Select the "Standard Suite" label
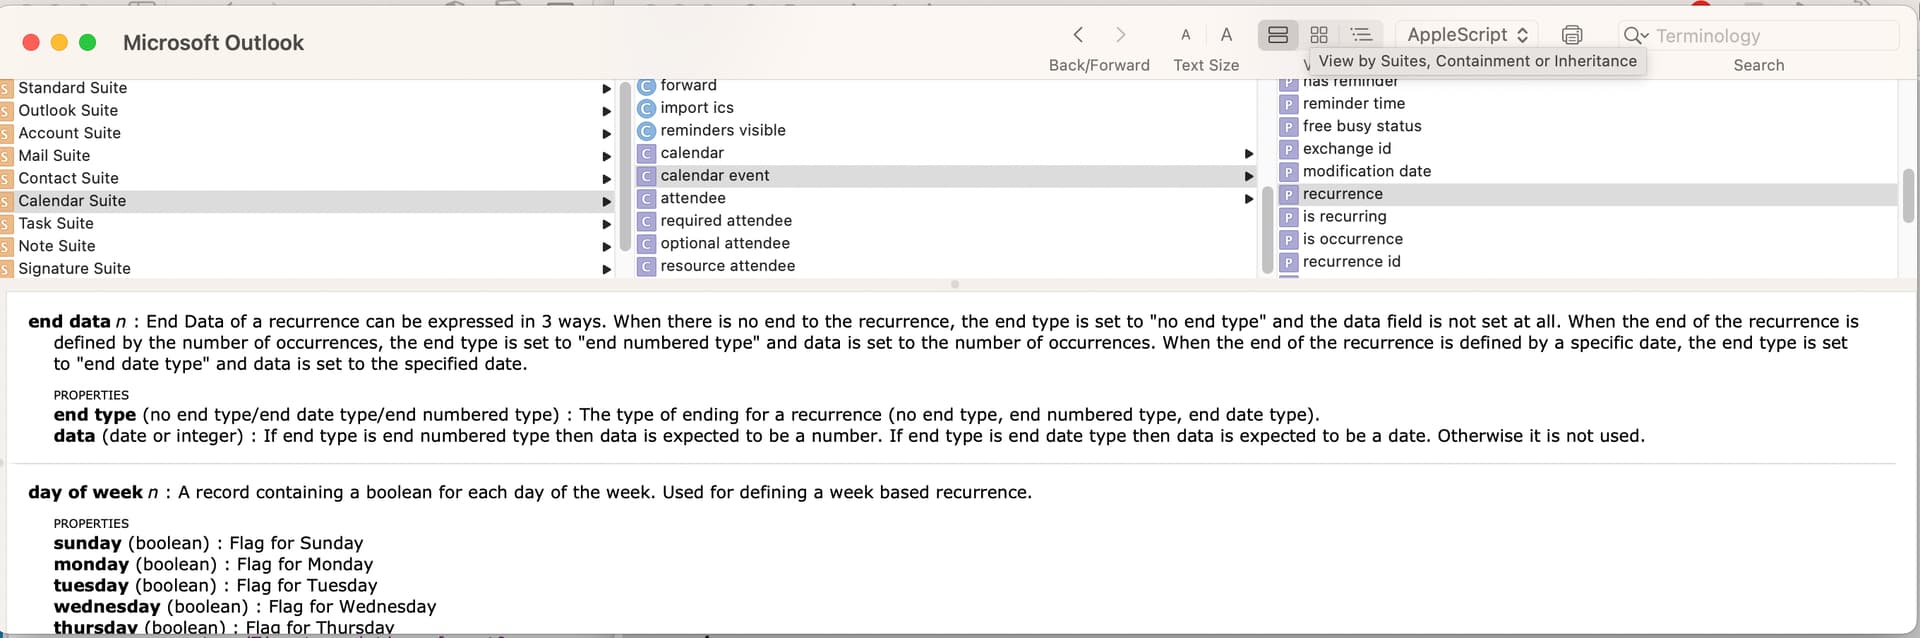The width and height of the screenshot is (1920, 638). click(x=73, y=88)
